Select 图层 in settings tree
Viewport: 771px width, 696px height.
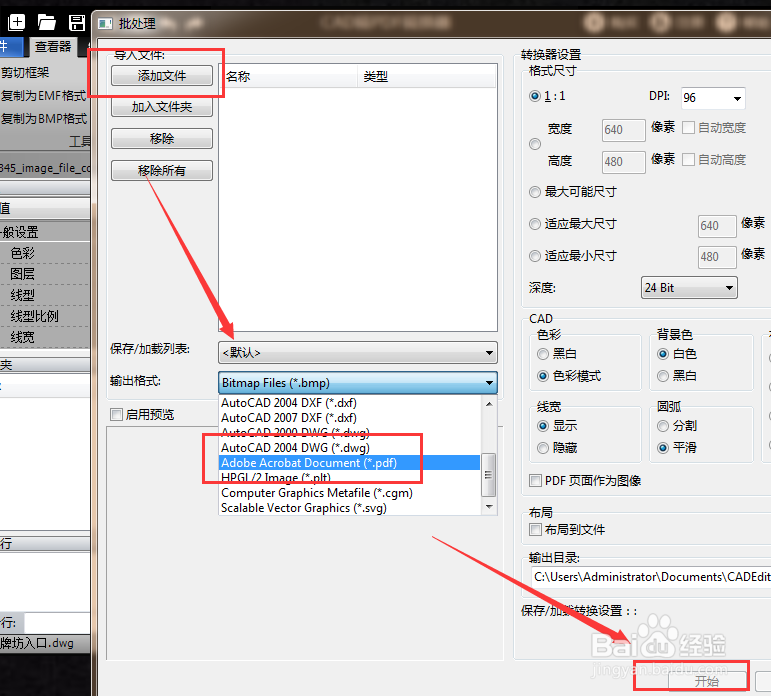(x=23, y=274)
